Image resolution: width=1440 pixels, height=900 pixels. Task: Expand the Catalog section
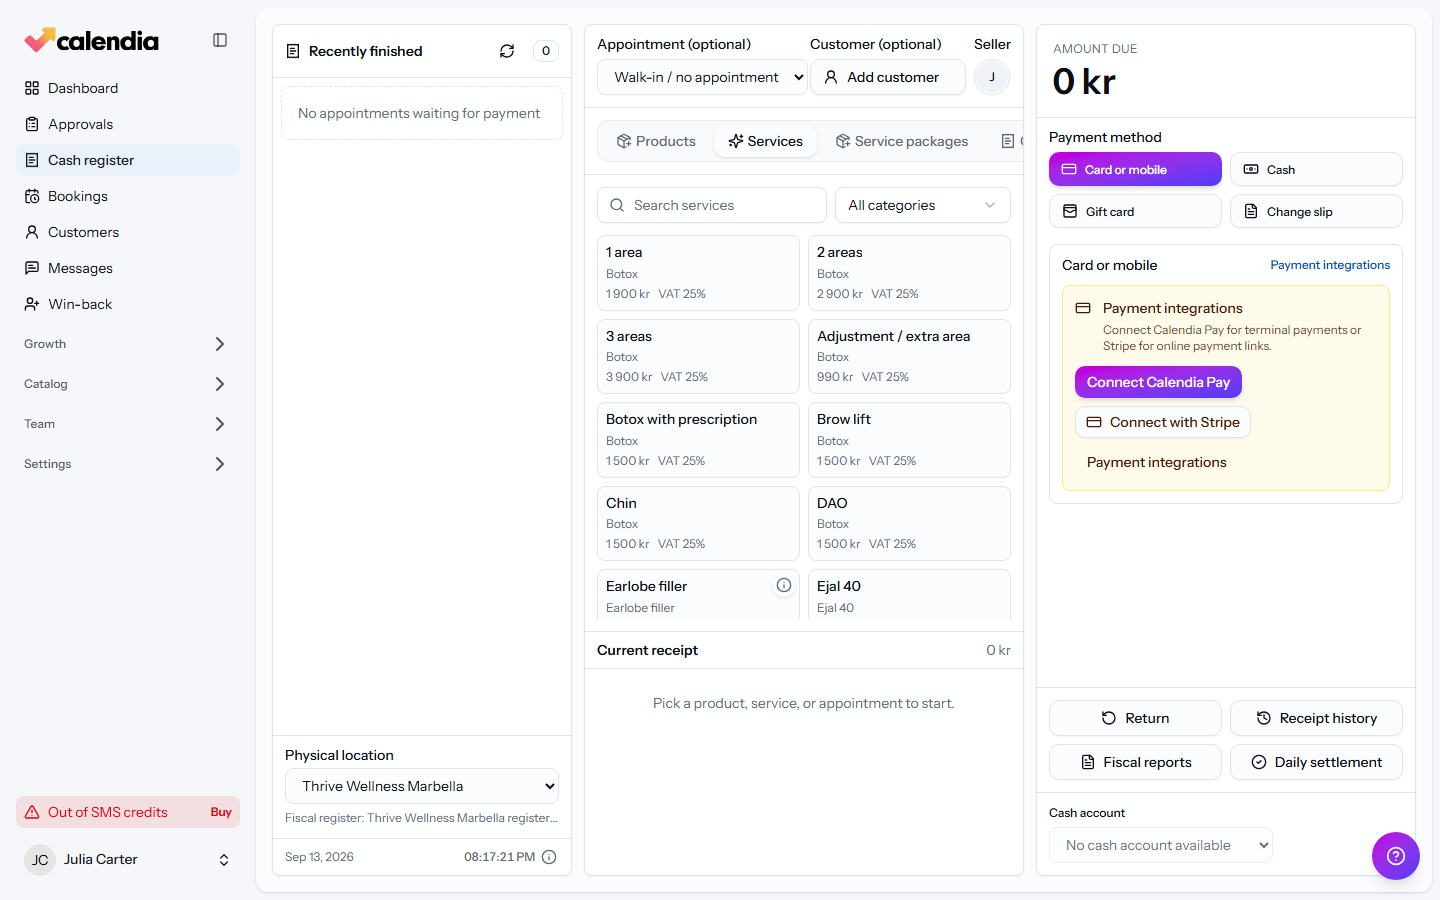(128, 384)
